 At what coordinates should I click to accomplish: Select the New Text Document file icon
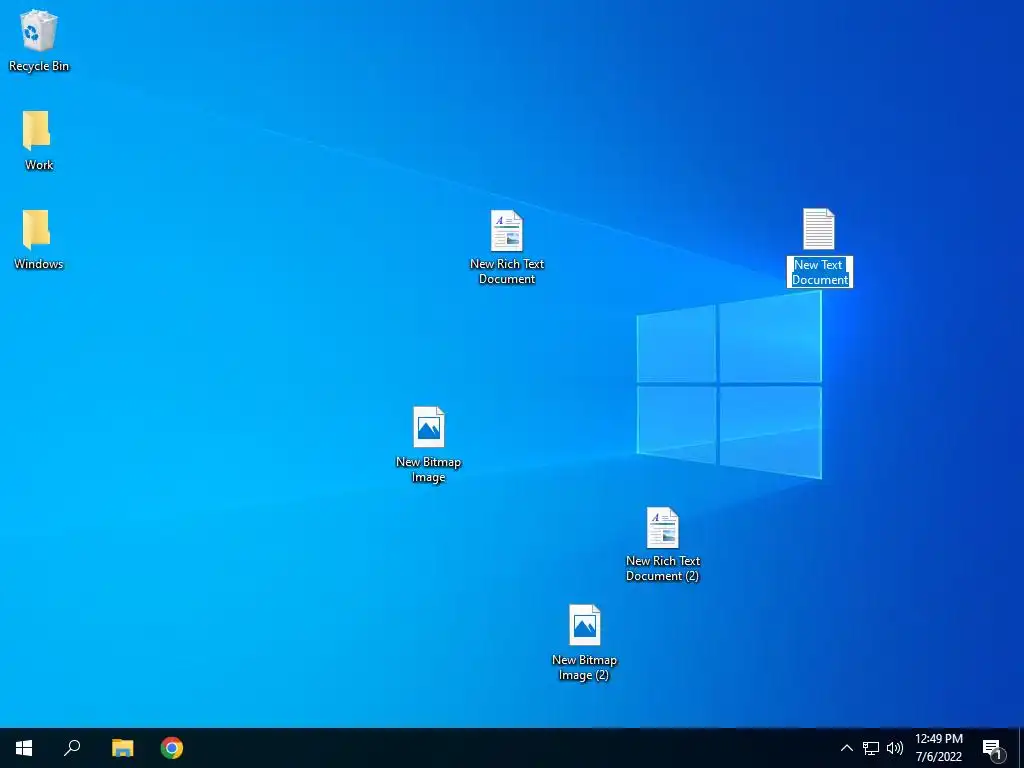tap(818, 229)
